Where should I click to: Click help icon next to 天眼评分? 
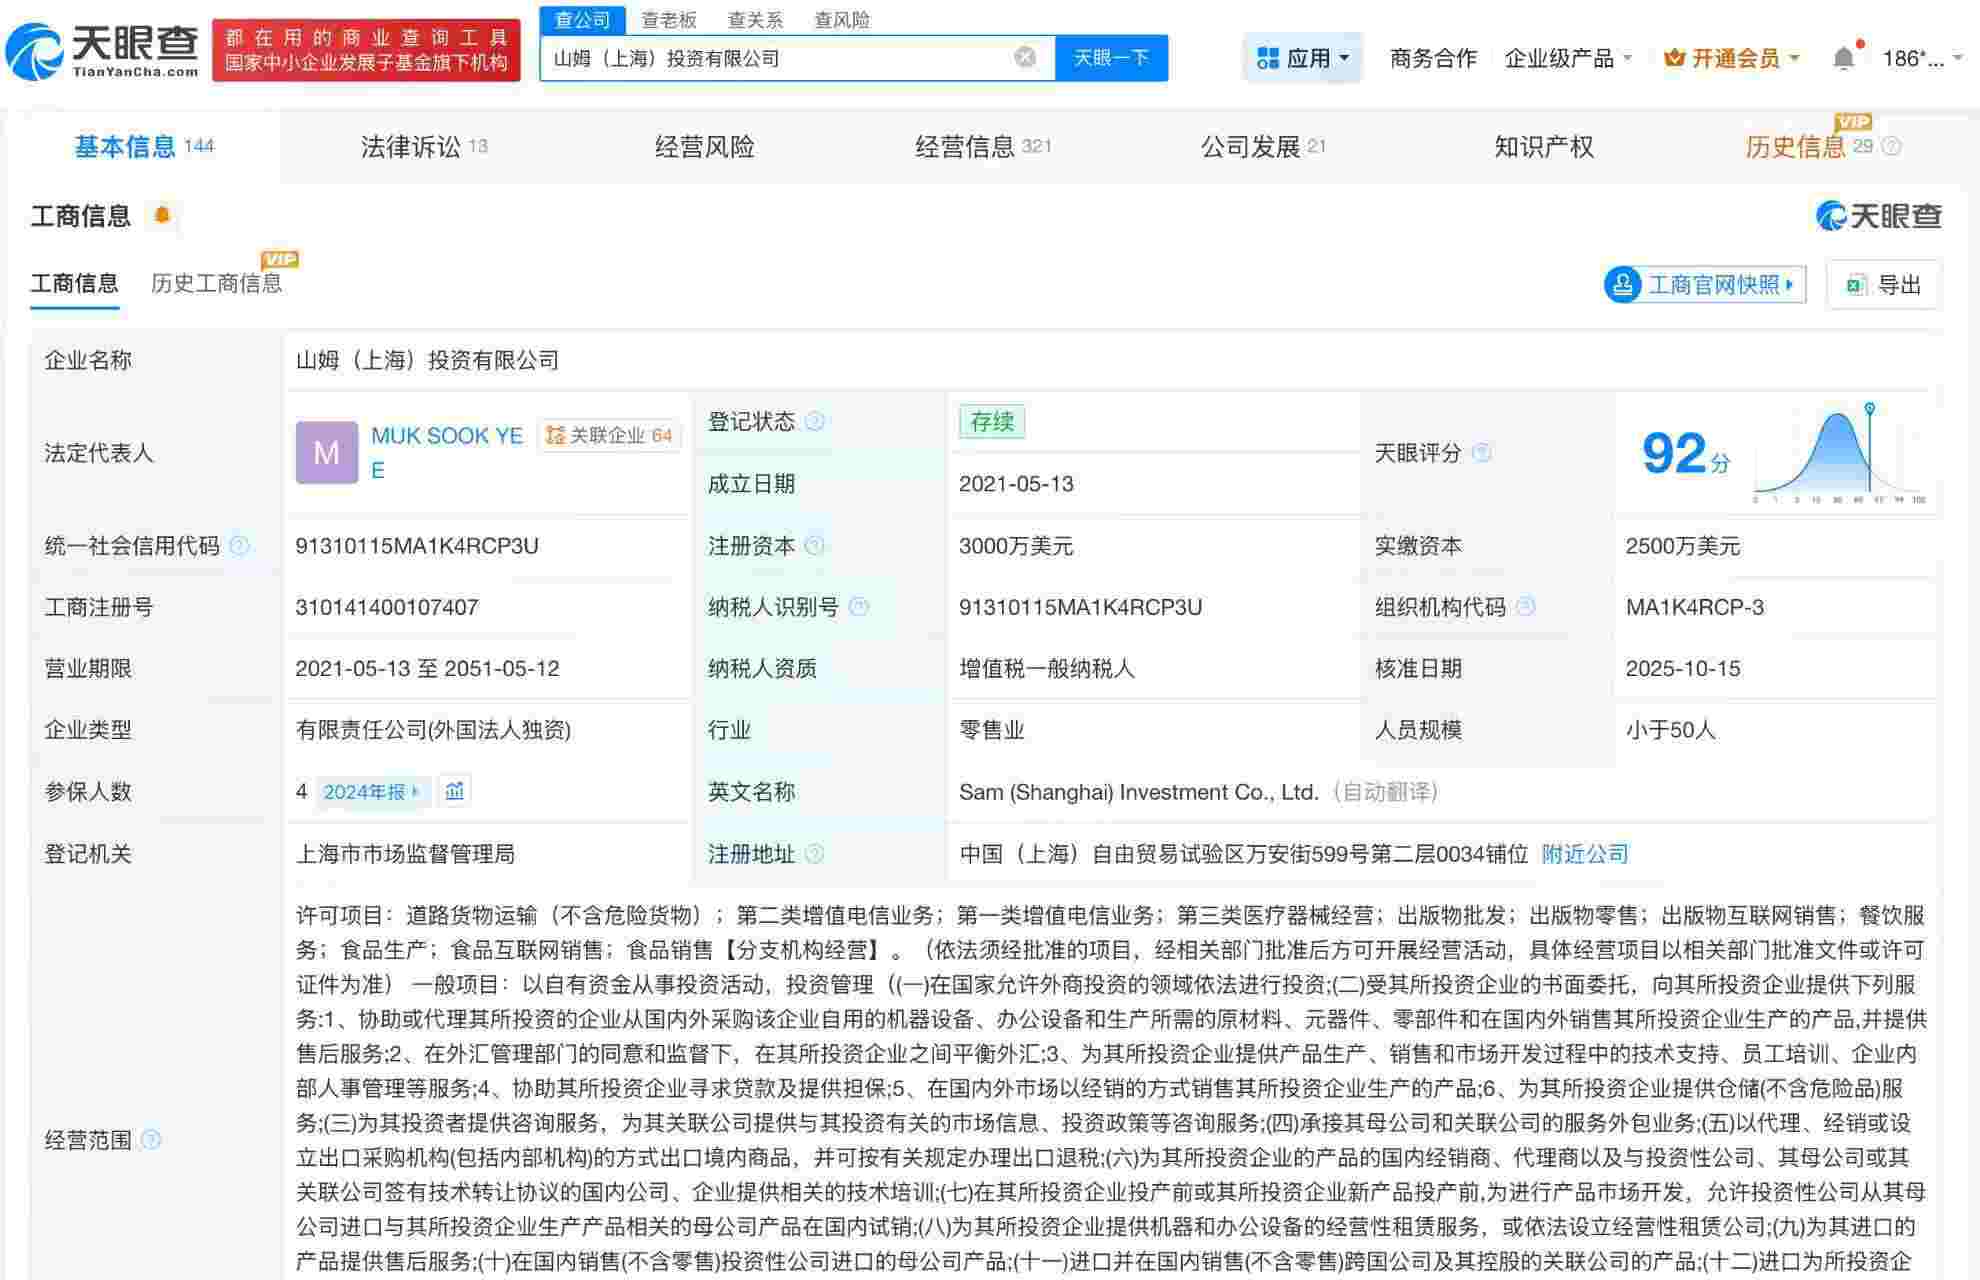1481,453
